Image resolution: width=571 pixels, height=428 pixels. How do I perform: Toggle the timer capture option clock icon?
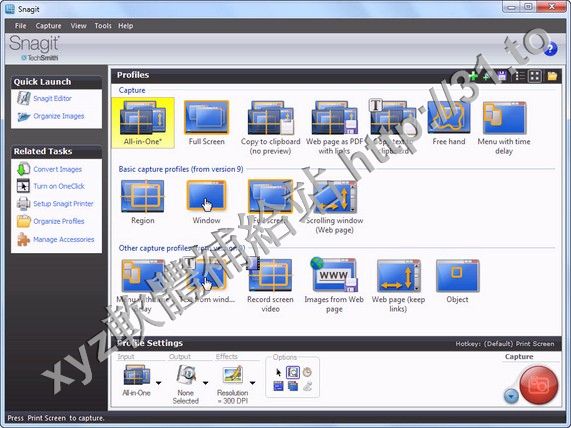[307, 372]
